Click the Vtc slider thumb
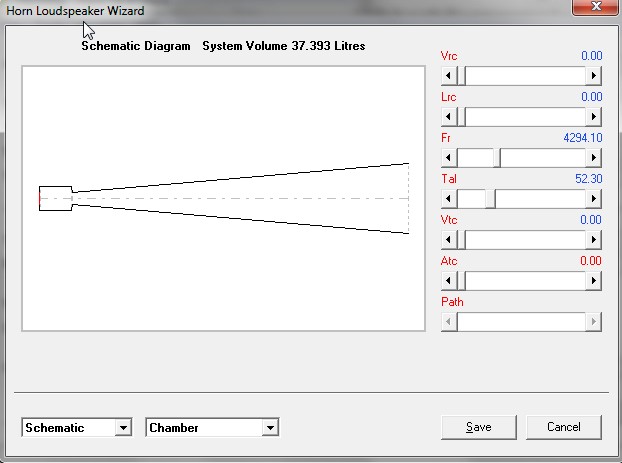Image resolution: width=622 pixels, height=463 pixels. click(x=461, y=240)
